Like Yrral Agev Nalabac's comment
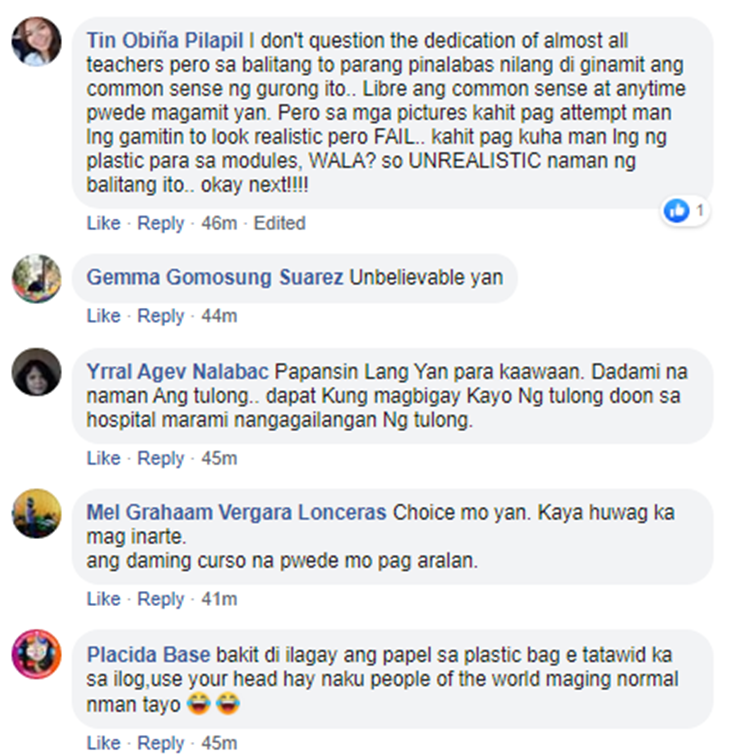The height and width of the screenshot is (755, 750). point(103,458)
